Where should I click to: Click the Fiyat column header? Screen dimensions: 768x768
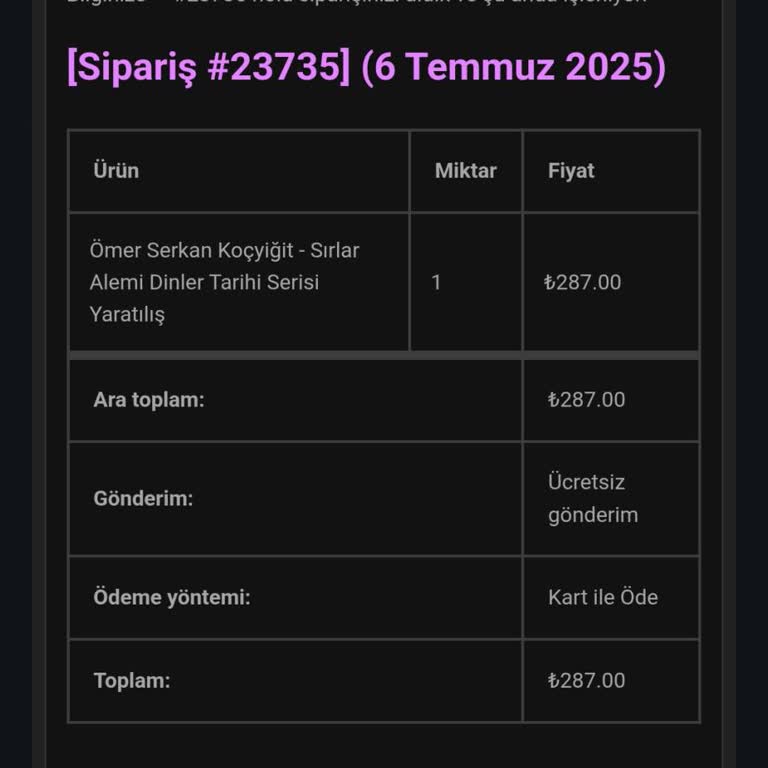[571, 171]
